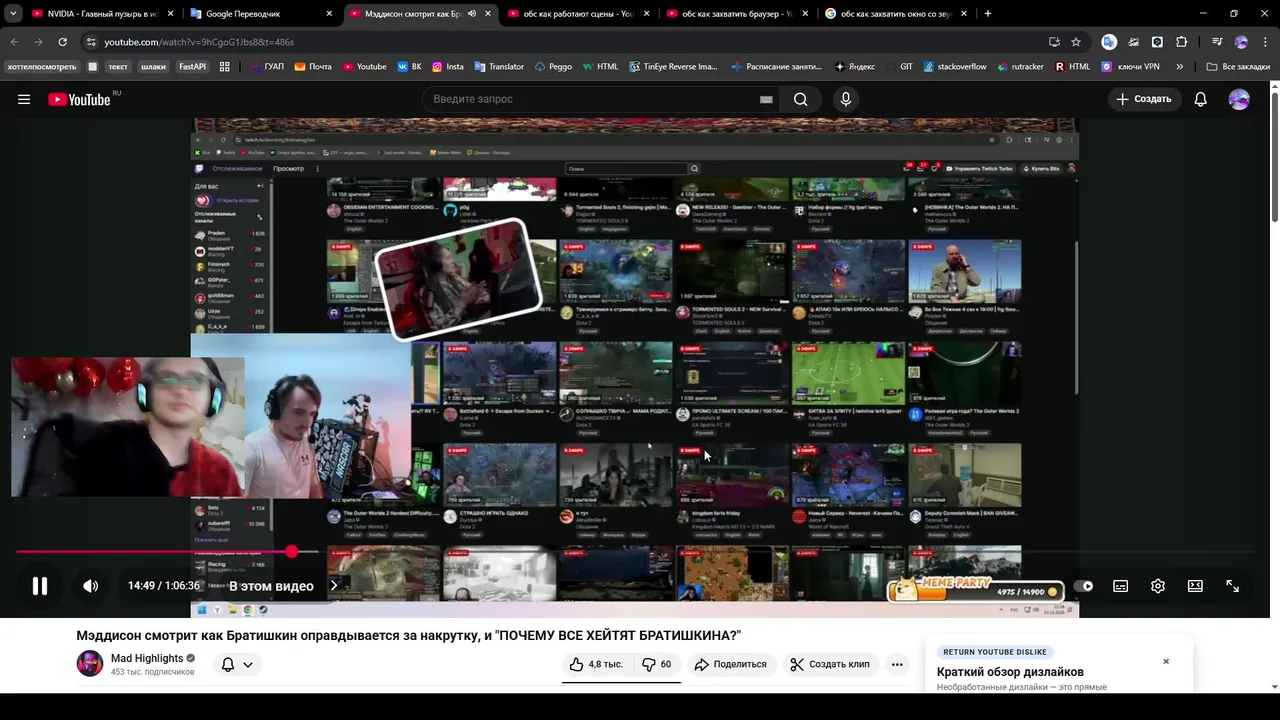Reload the current page
Image resolution: width=1280 pixels, height=720 pixels.
coord(62,42)
